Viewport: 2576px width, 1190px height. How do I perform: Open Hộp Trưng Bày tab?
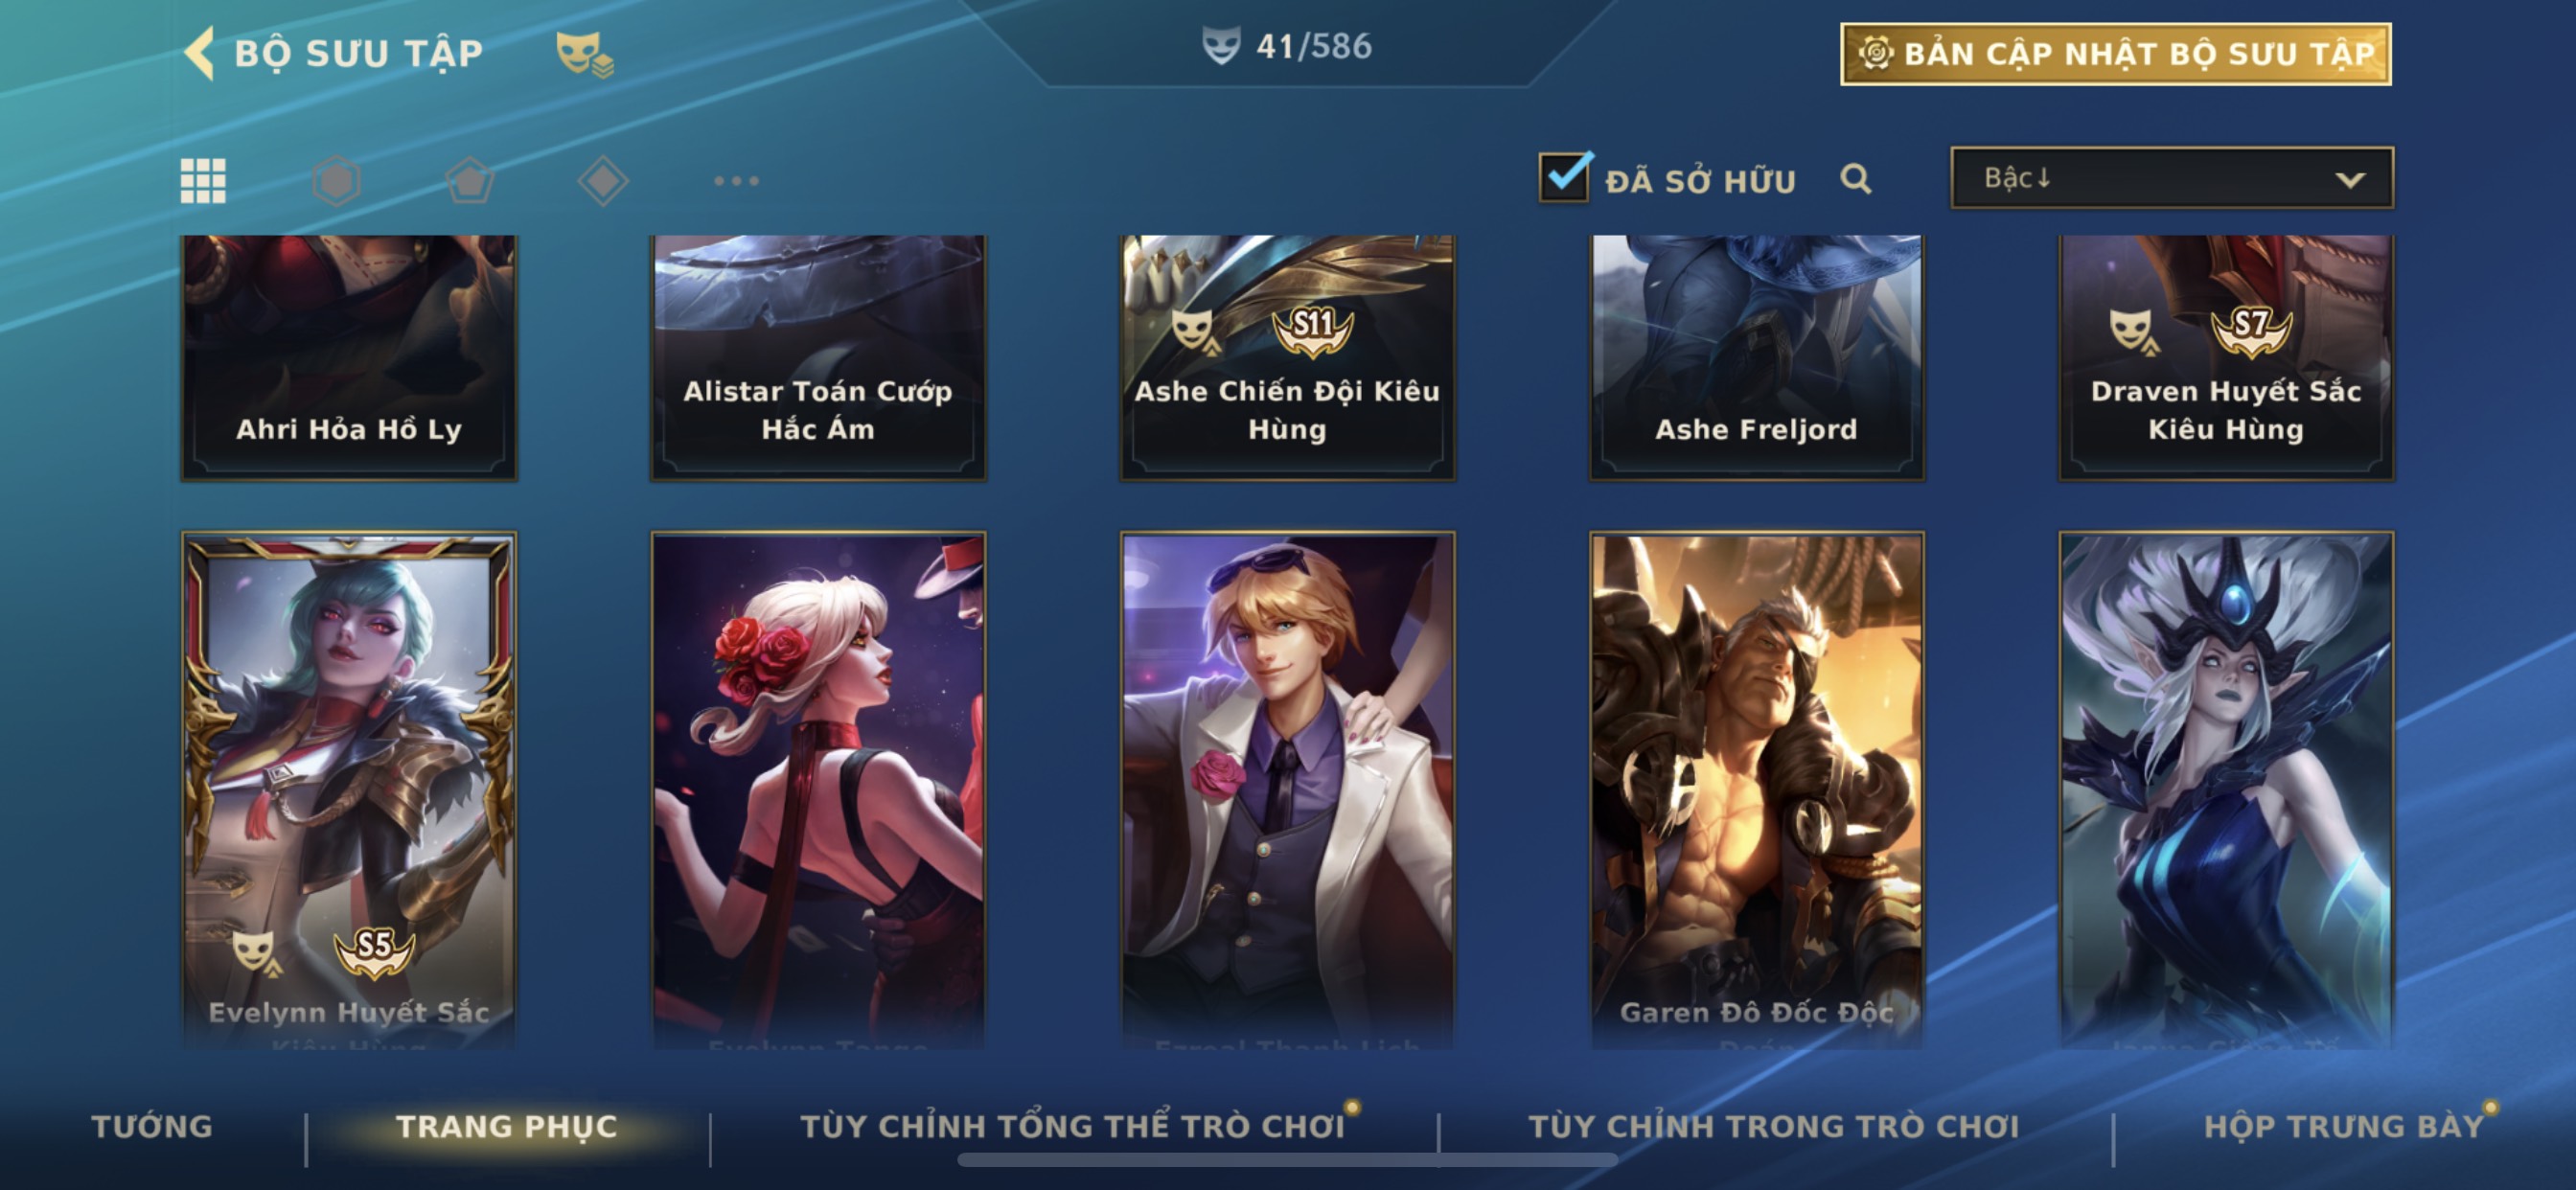(x=2344, y=1127)
